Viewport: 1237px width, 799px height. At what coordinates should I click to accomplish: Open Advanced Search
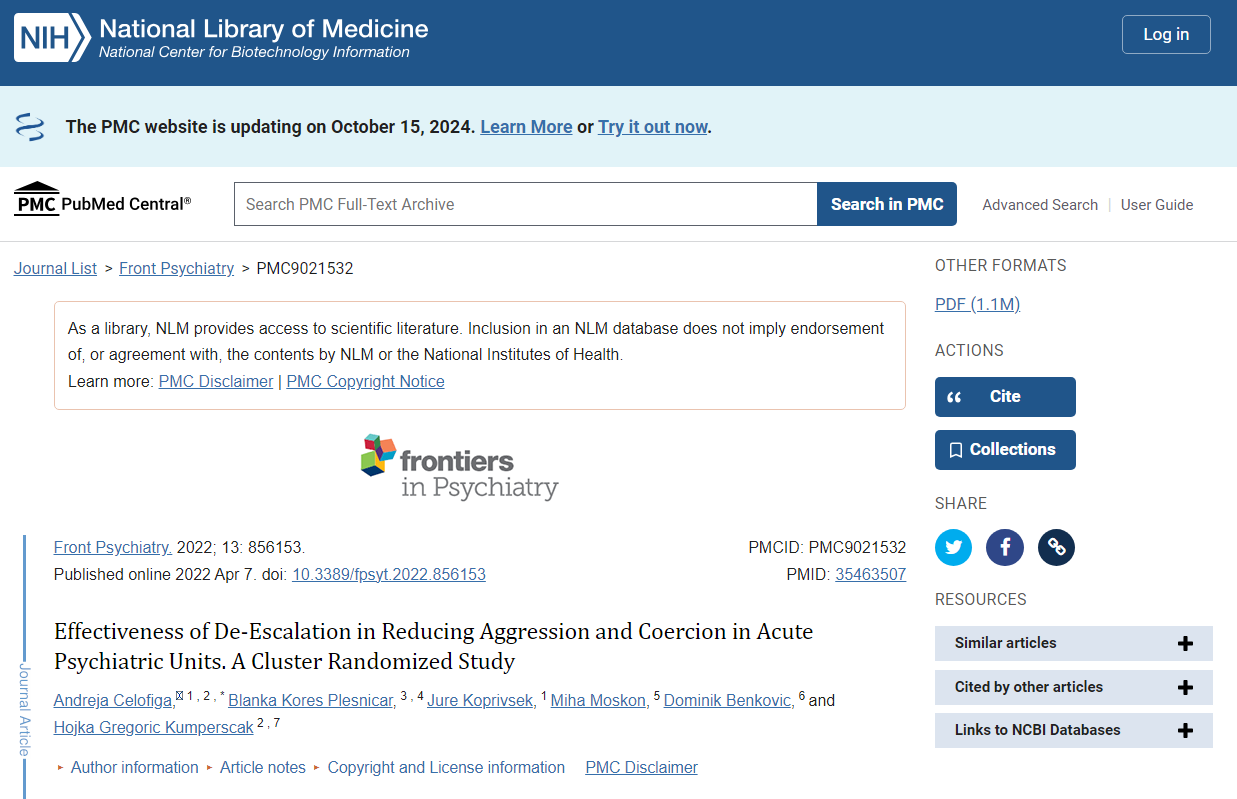[1040, 204]
